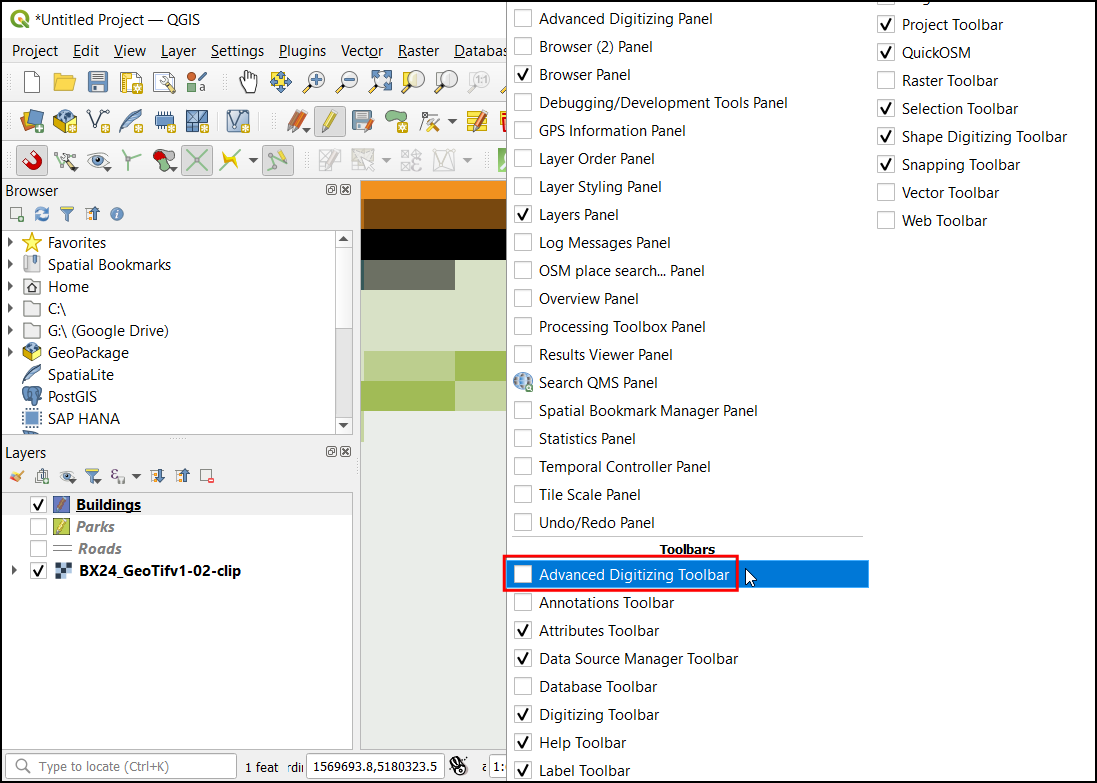This screenshot has height=783, width=1097.
Task: Enable the Advanced Digitizing Toolbar checkbox
Action: 523,574
